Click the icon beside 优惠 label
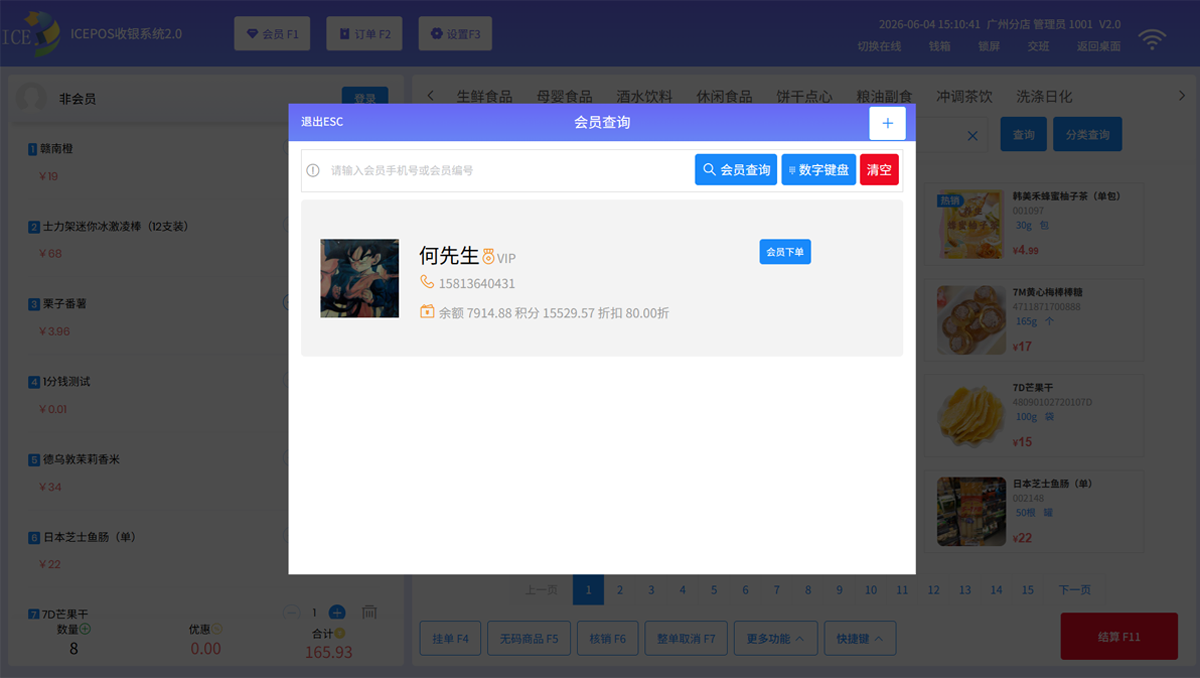Image resolution: width=1200 pixels, height=678 pixels. tap(217, 630)
